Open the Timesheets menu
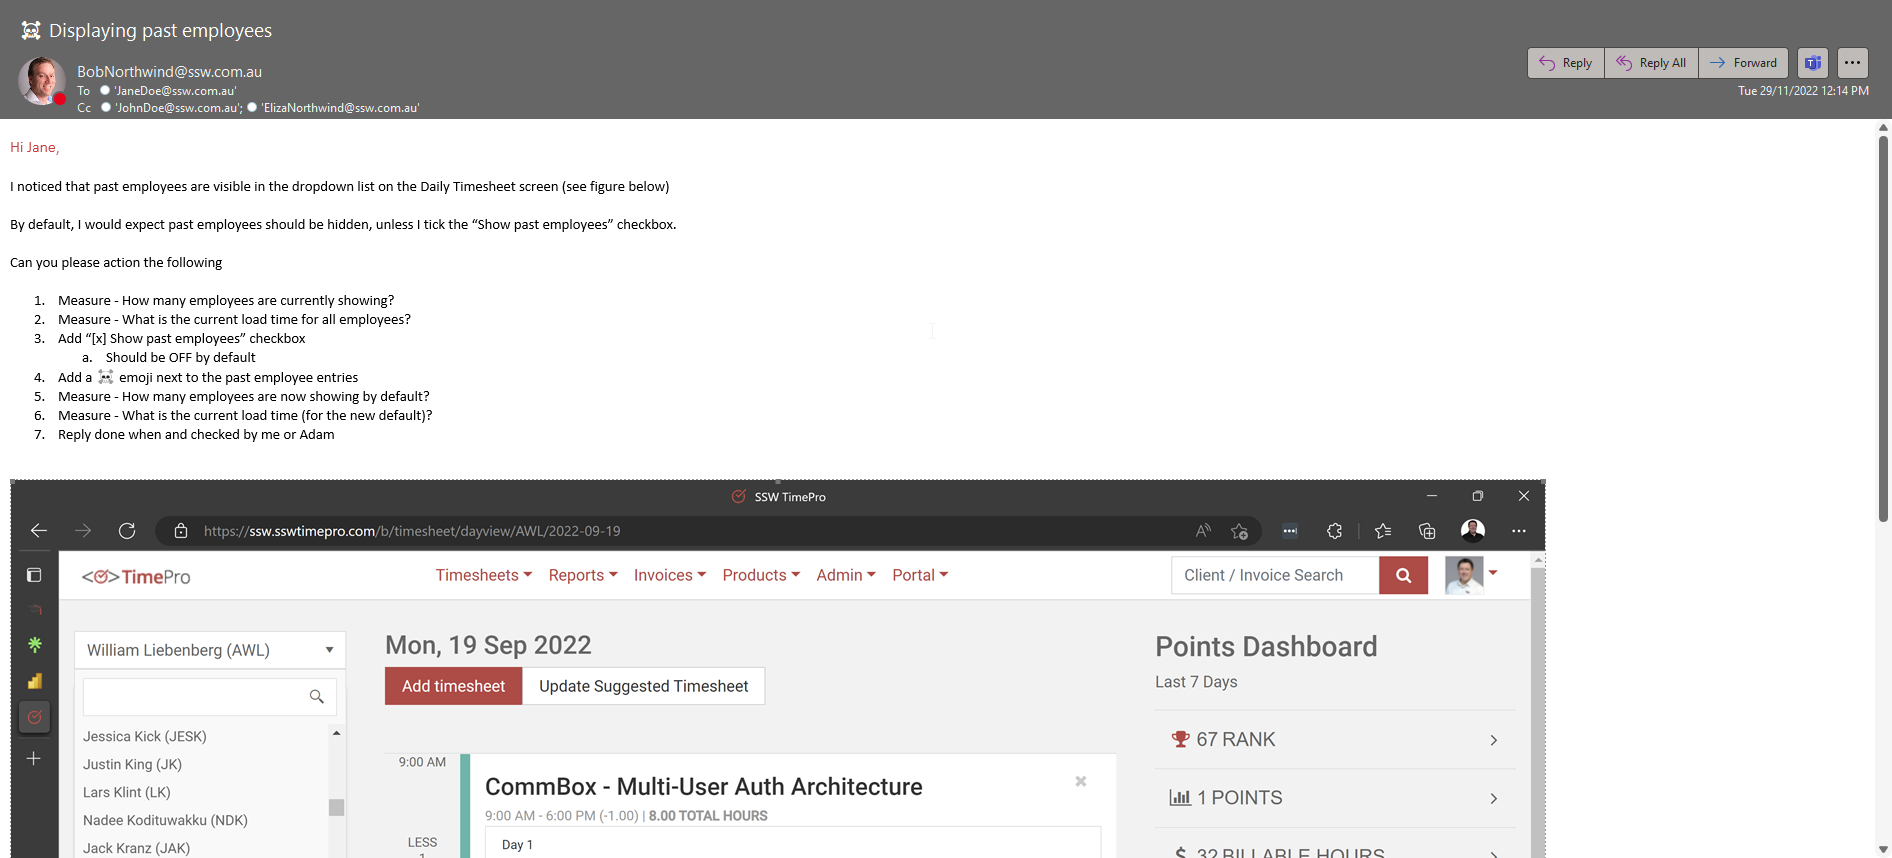 483,575
